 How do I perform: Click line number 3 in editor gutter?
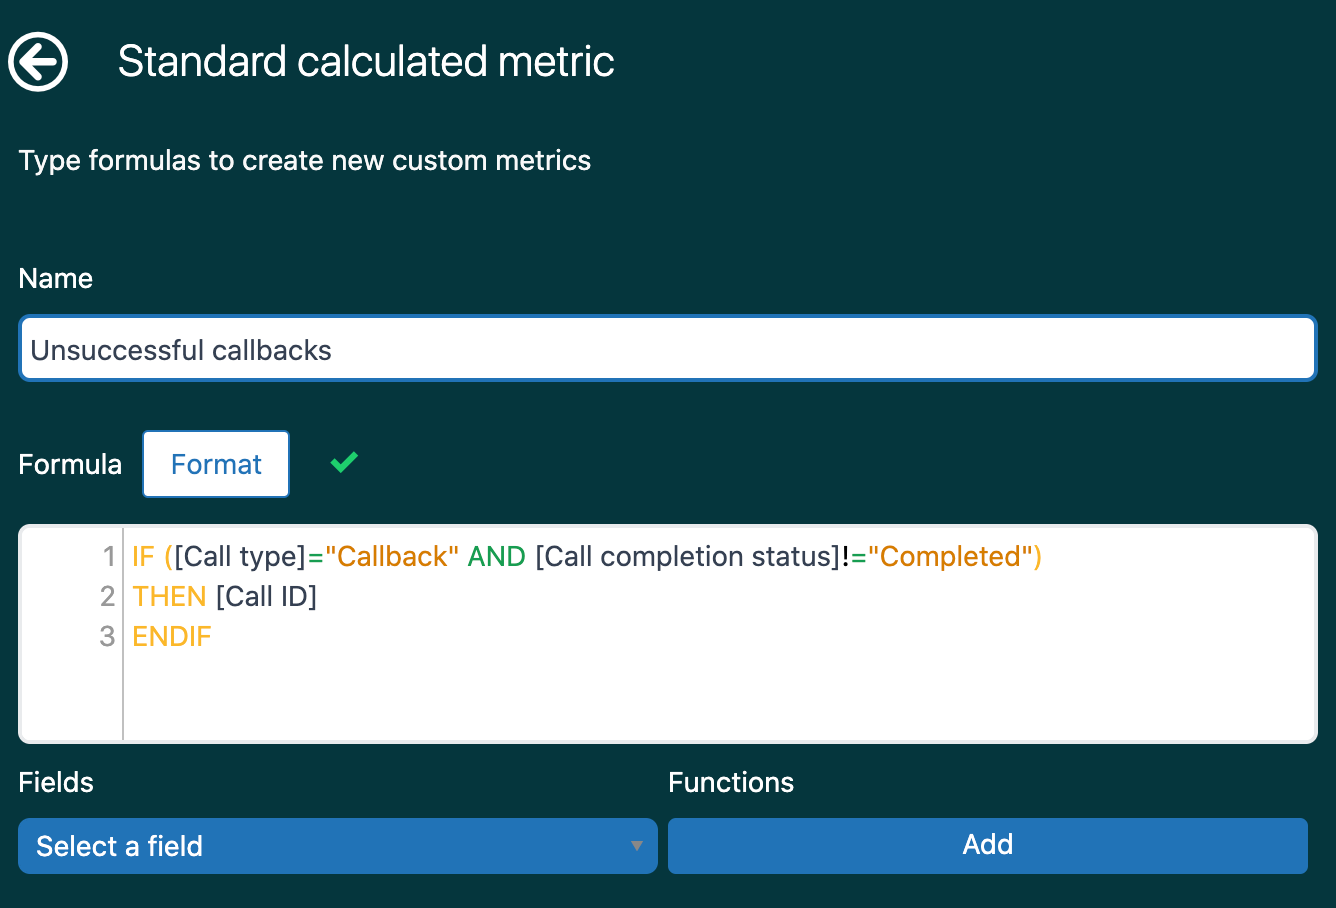pyautogui.click(x=108, y=637)
